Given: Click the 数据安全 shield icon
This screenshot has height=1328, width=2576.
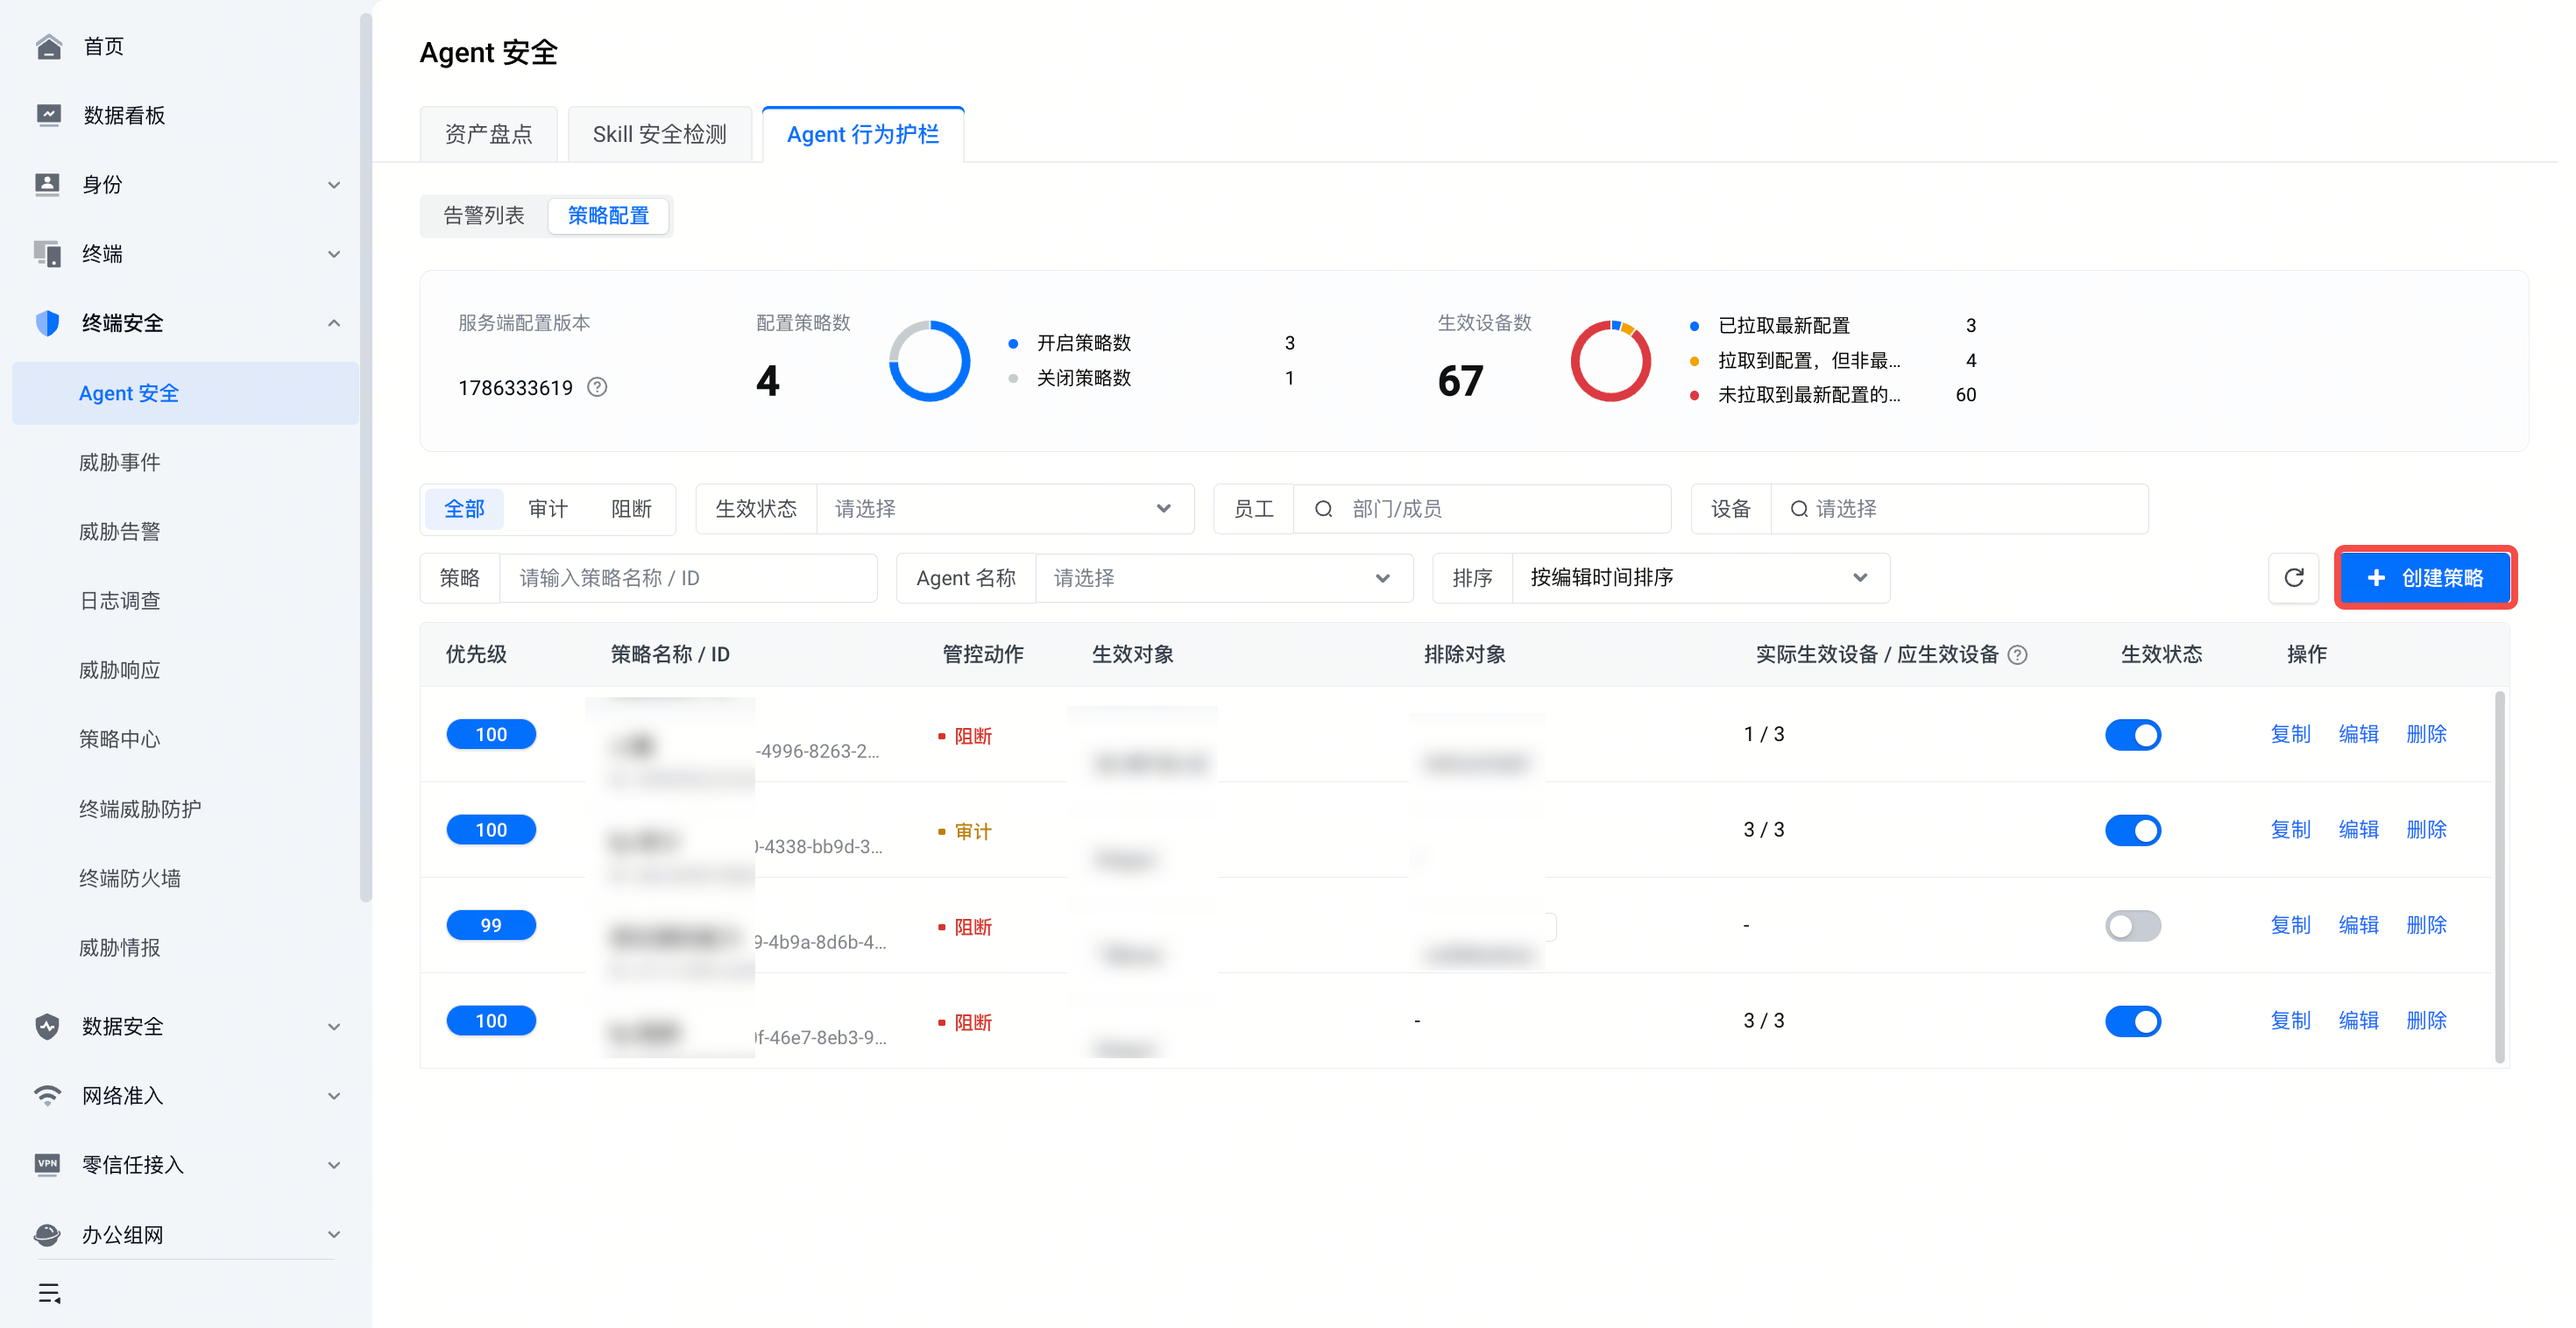Looking at the screenshot, I should coord(48,1026).
